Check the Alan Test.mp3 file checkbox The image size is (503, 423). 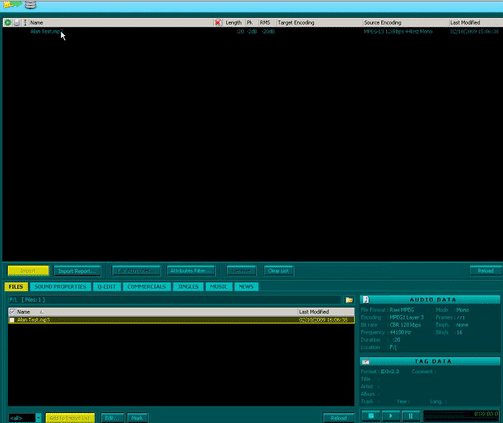click(x=12, y=320)
